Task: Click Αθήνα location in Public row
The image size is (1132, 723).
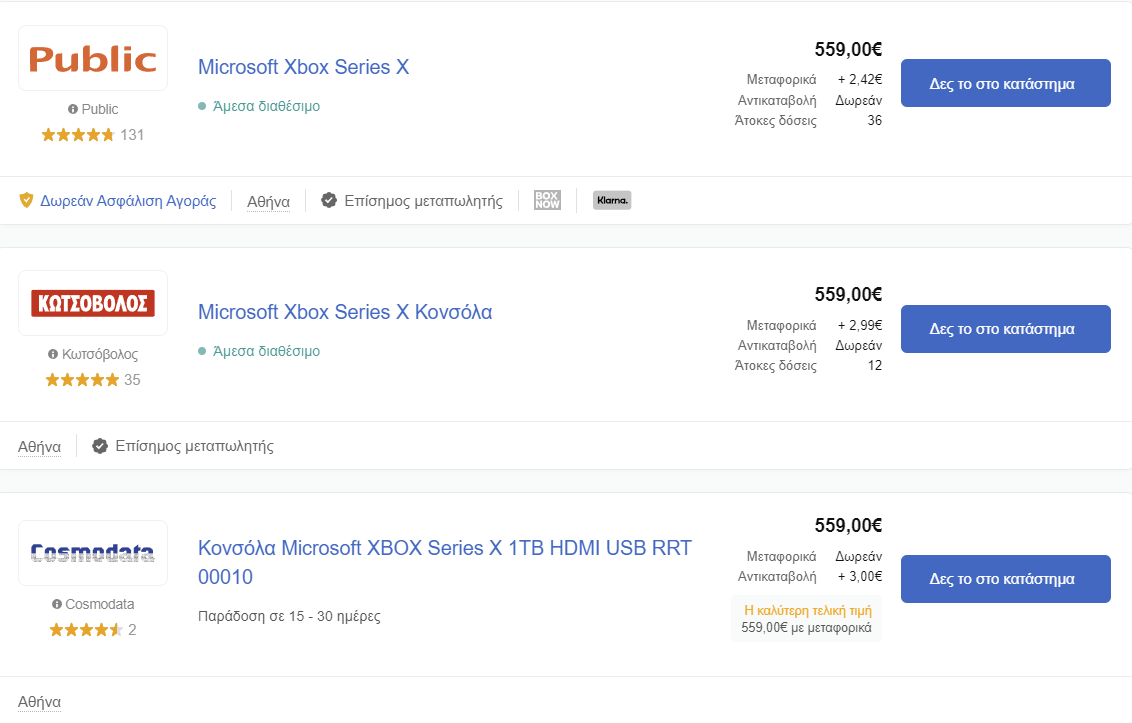Action: 269,202
